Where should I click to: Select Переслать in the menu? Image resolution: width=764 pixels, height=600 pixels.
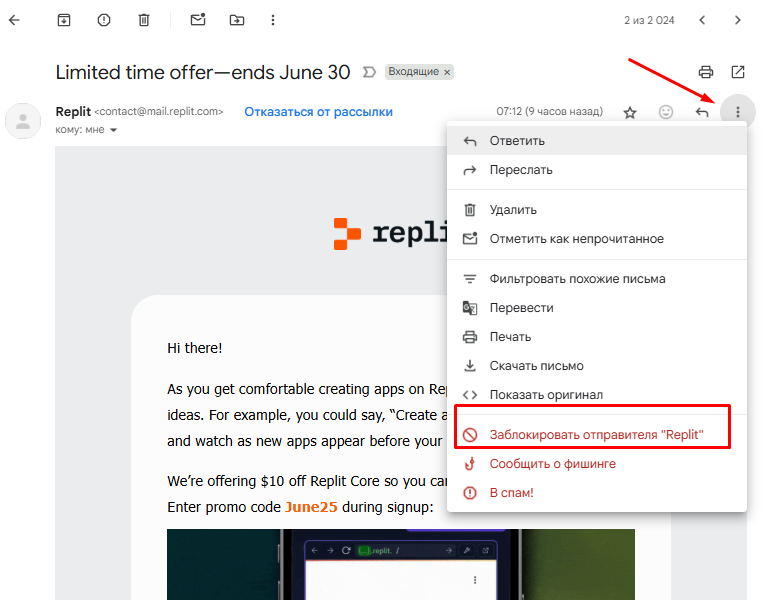pyautogui.click(x=597, y=170)
